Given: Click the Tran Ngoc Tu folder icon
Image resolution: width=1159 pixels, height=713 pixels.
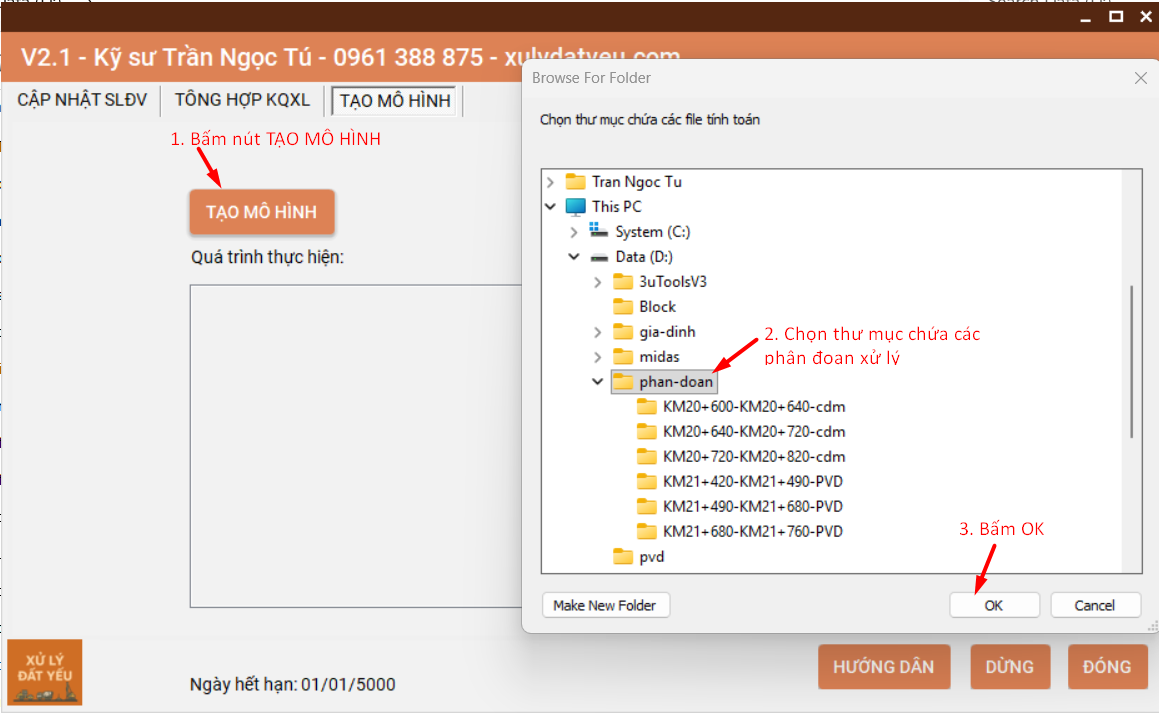Looking at the screenshot, I should pos(575,182).
